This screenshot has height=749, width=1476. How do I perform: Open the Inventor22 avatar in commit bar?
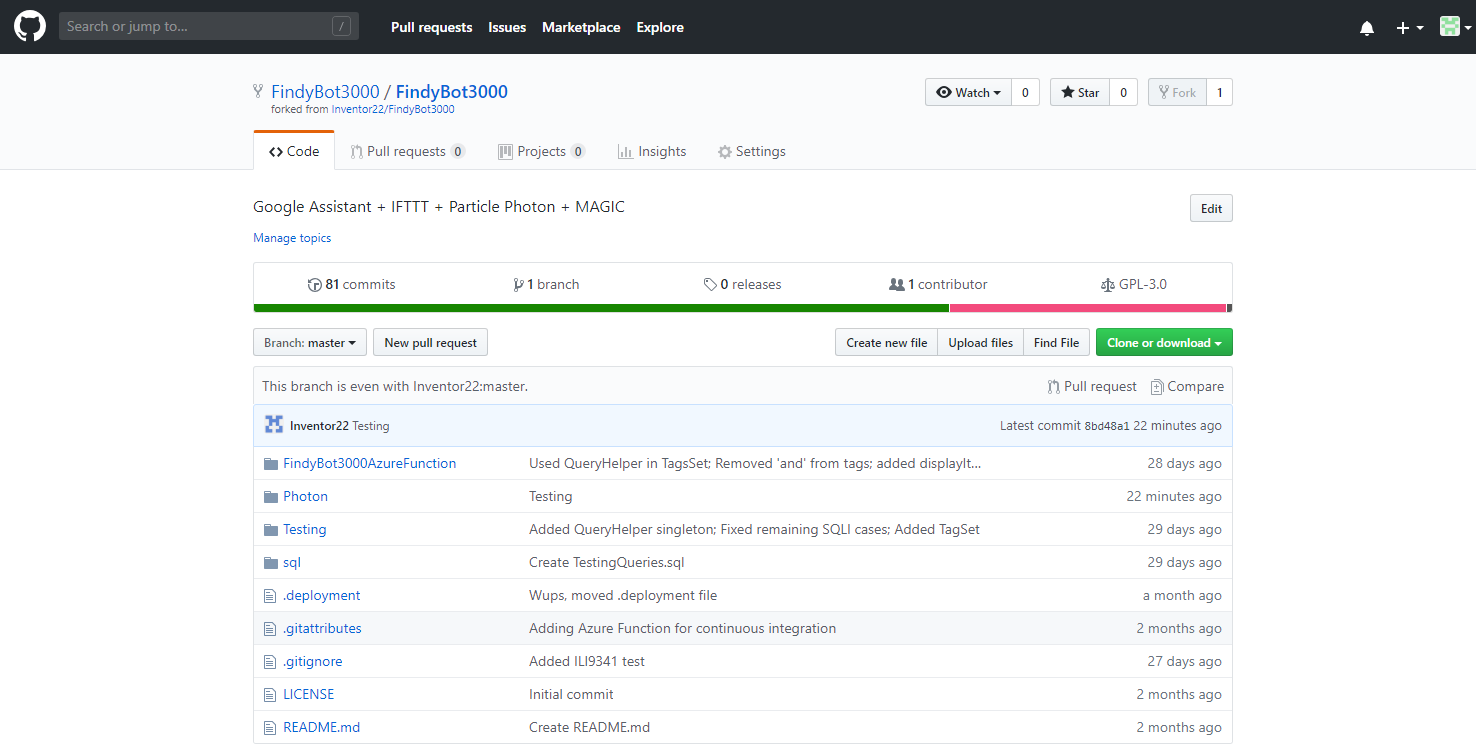click(x=273, y=425)
